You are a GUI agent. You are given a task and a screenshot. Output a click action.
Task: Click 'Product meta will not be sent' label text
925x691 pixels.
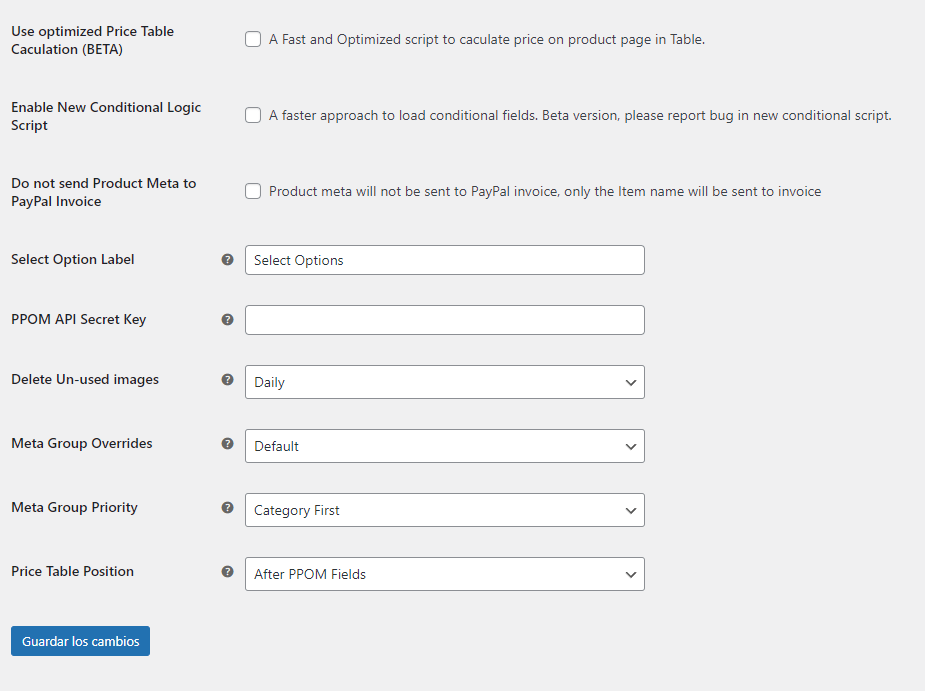[545, 191]
